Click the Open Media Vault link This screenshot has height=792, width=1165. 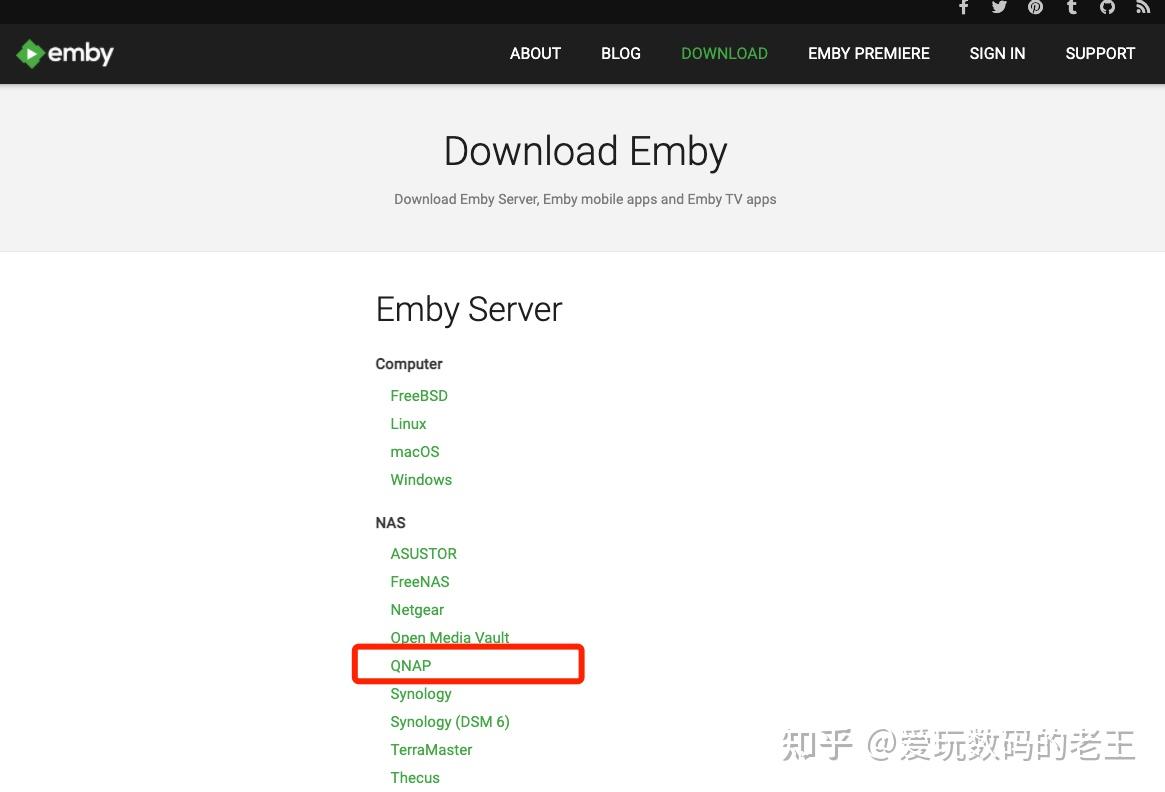pos(450,637)
